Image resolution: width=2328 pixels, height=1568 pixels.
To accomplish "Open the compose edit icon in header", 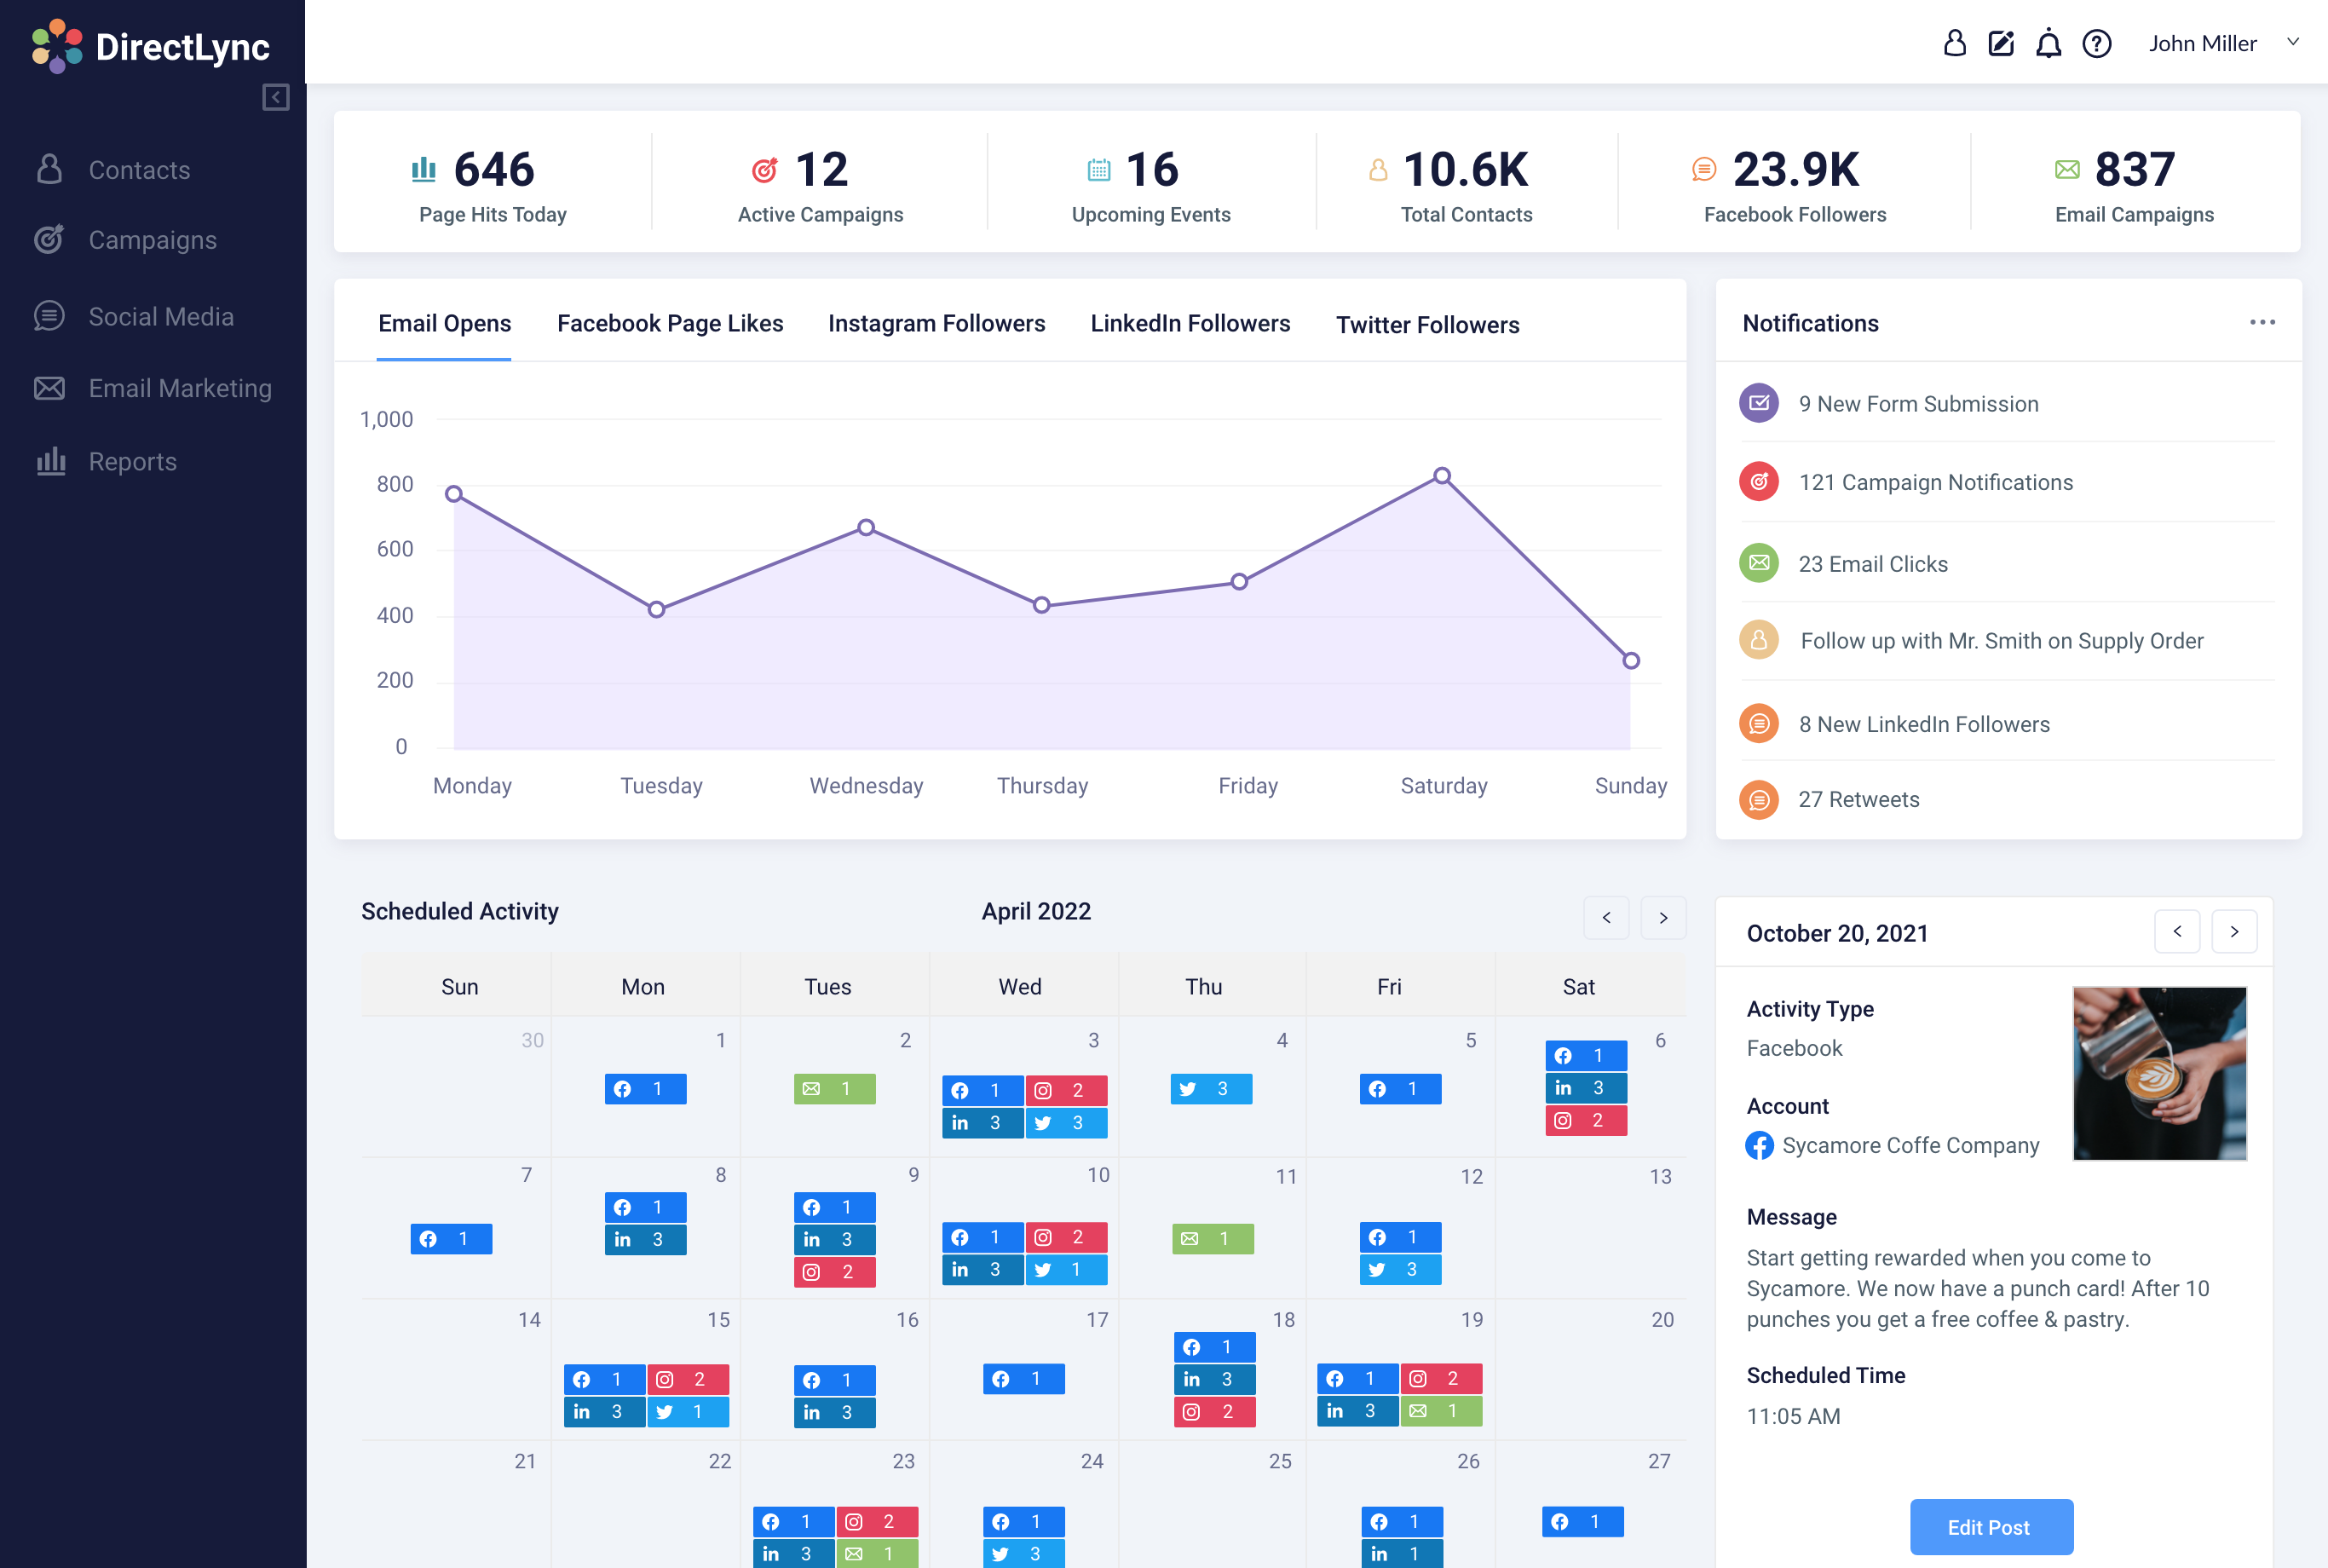I will pyautogui.click(x=2001, y=43).
